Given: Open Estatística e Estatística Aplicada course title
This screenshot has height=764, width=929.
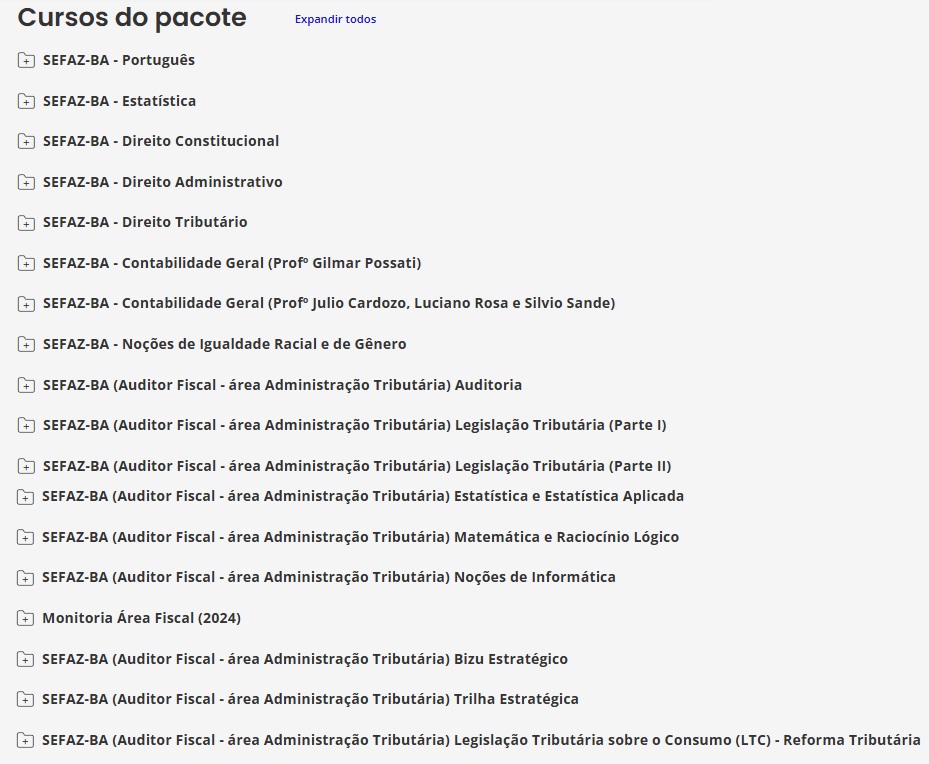Looking at the screenshot, I should coord(363,497).
